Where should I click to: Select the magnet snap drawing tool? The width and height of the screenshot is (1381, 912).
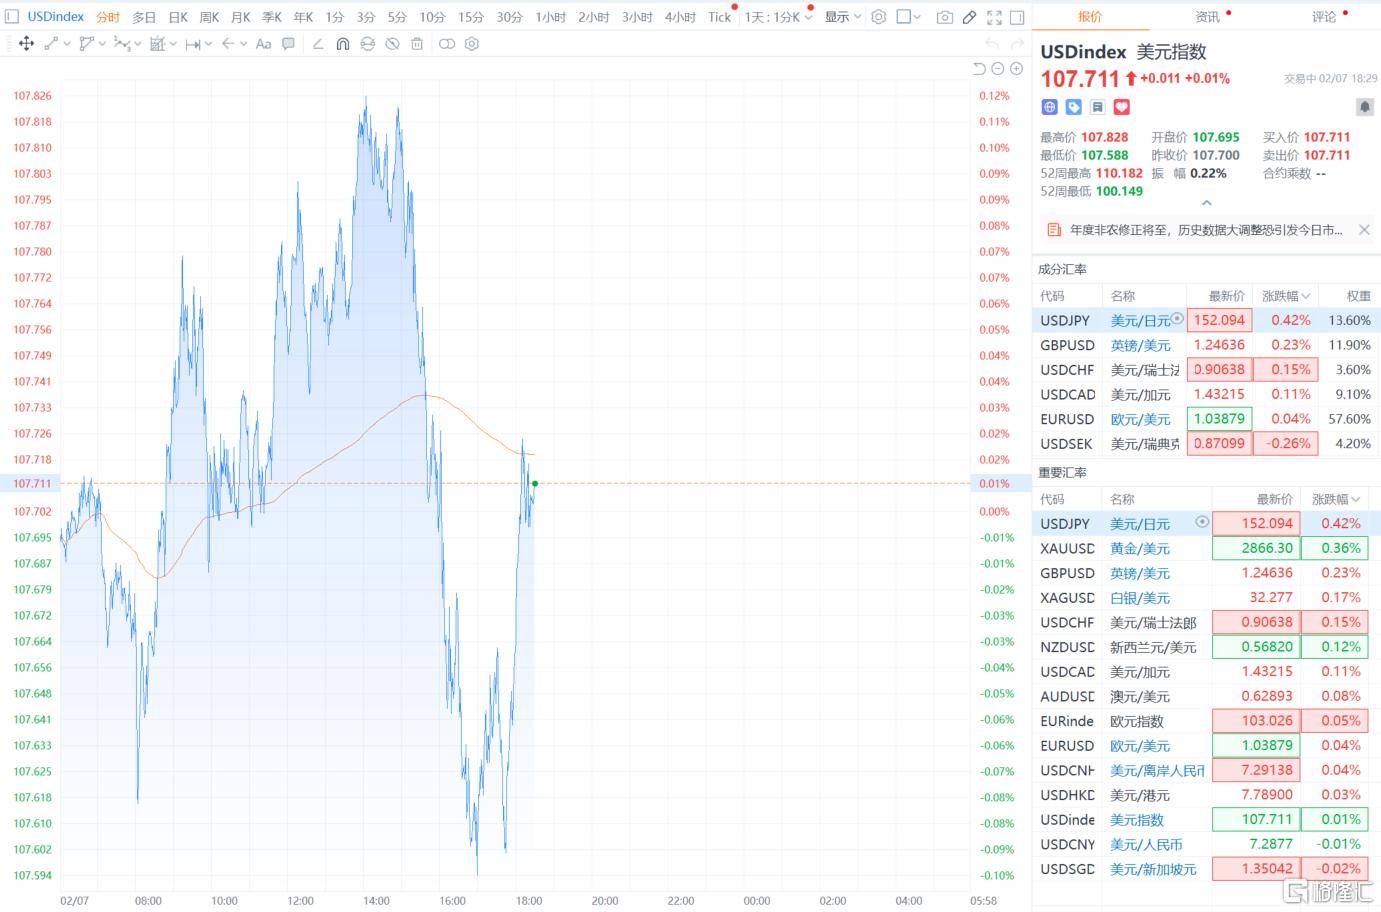pyautogui.click(x=342, y=44)
